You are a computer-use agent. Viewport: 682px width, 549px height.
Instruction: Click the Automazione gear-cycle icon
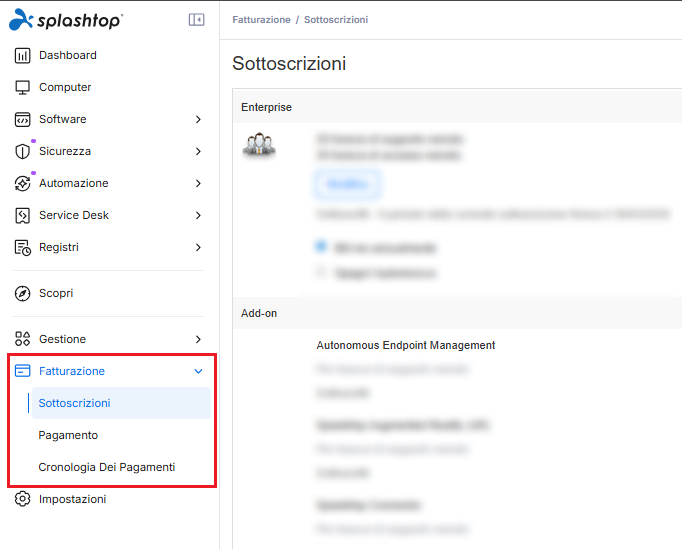pos(23,183)
